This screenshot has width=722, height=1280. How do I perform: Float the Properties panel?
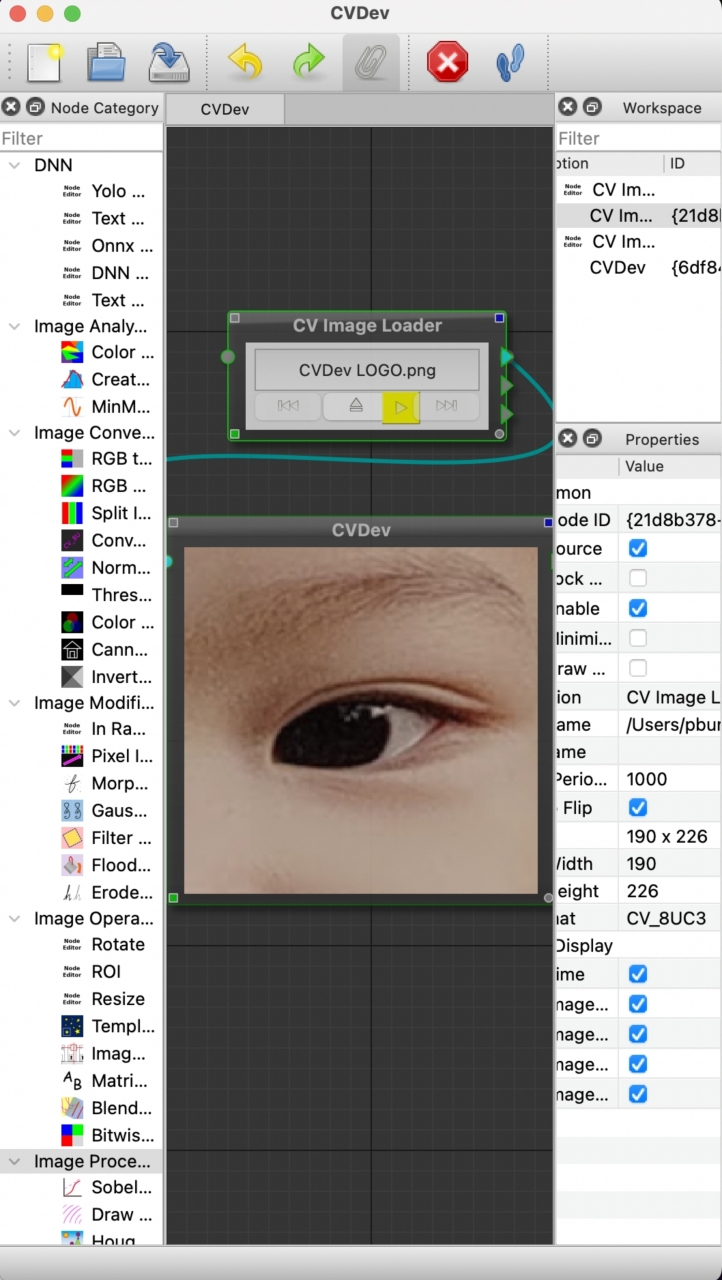(592, 439)
